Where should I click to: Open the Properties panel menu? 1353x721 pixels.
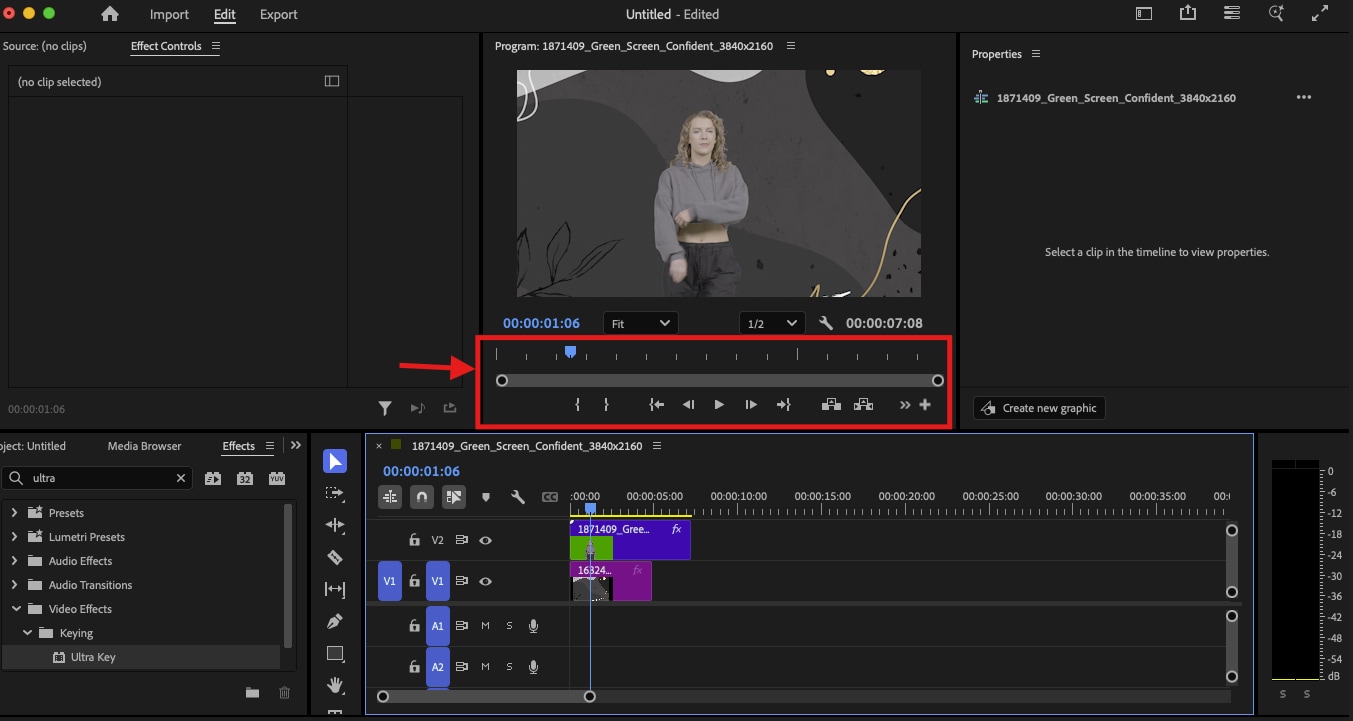[1036, 54]
